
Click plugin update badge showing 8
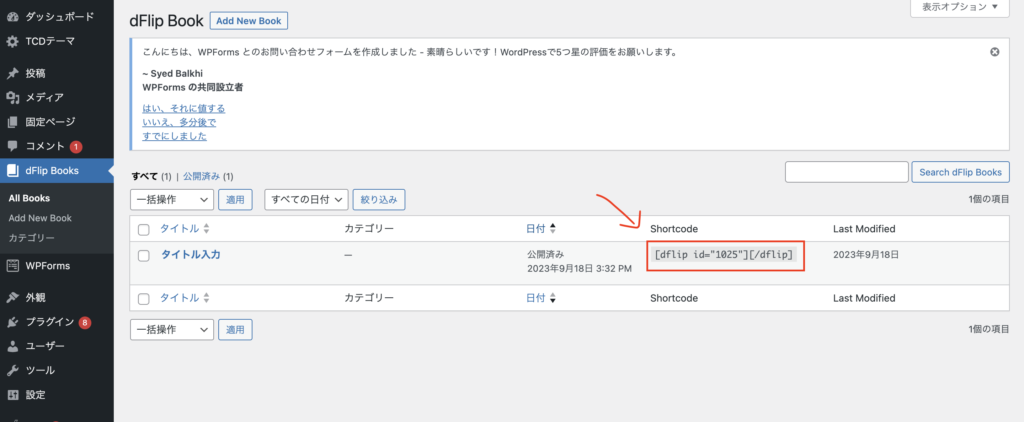coord(85,322)
